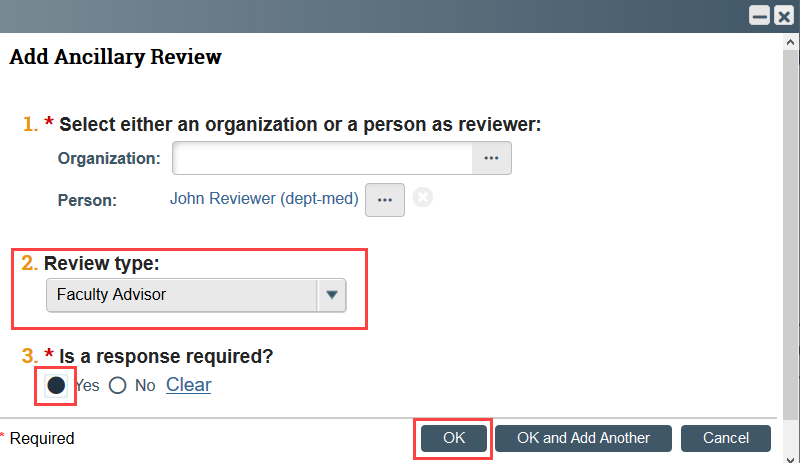The height and width of the screenshot is (463, 800).
Task: Select Yes for response required
Action: [x=56, y=385]
